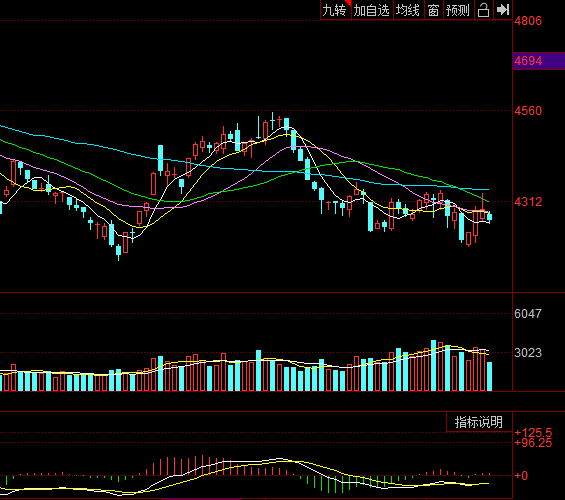Open the 指标说明 indicator description

pos(479,422)
